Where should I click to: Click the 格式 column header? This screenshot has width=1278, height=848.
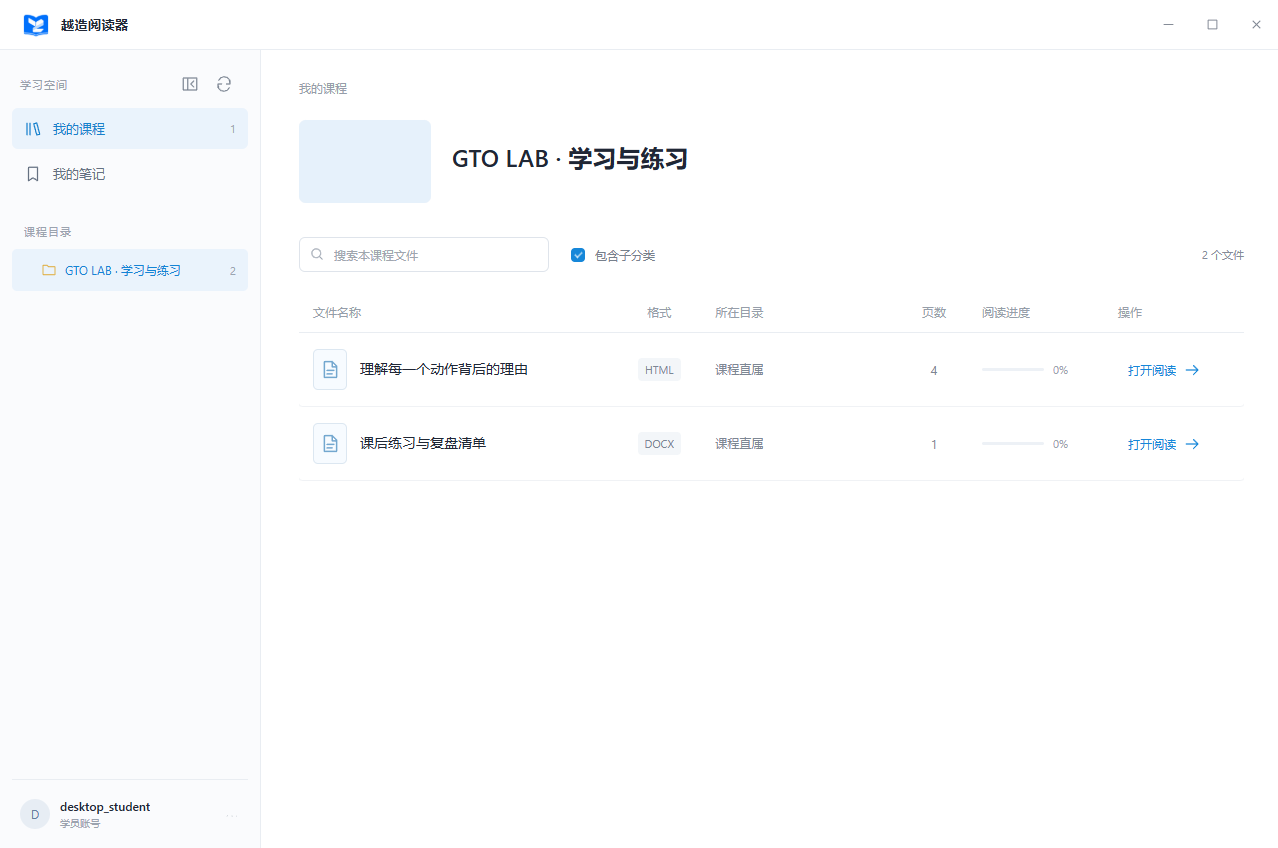(659, 313)
